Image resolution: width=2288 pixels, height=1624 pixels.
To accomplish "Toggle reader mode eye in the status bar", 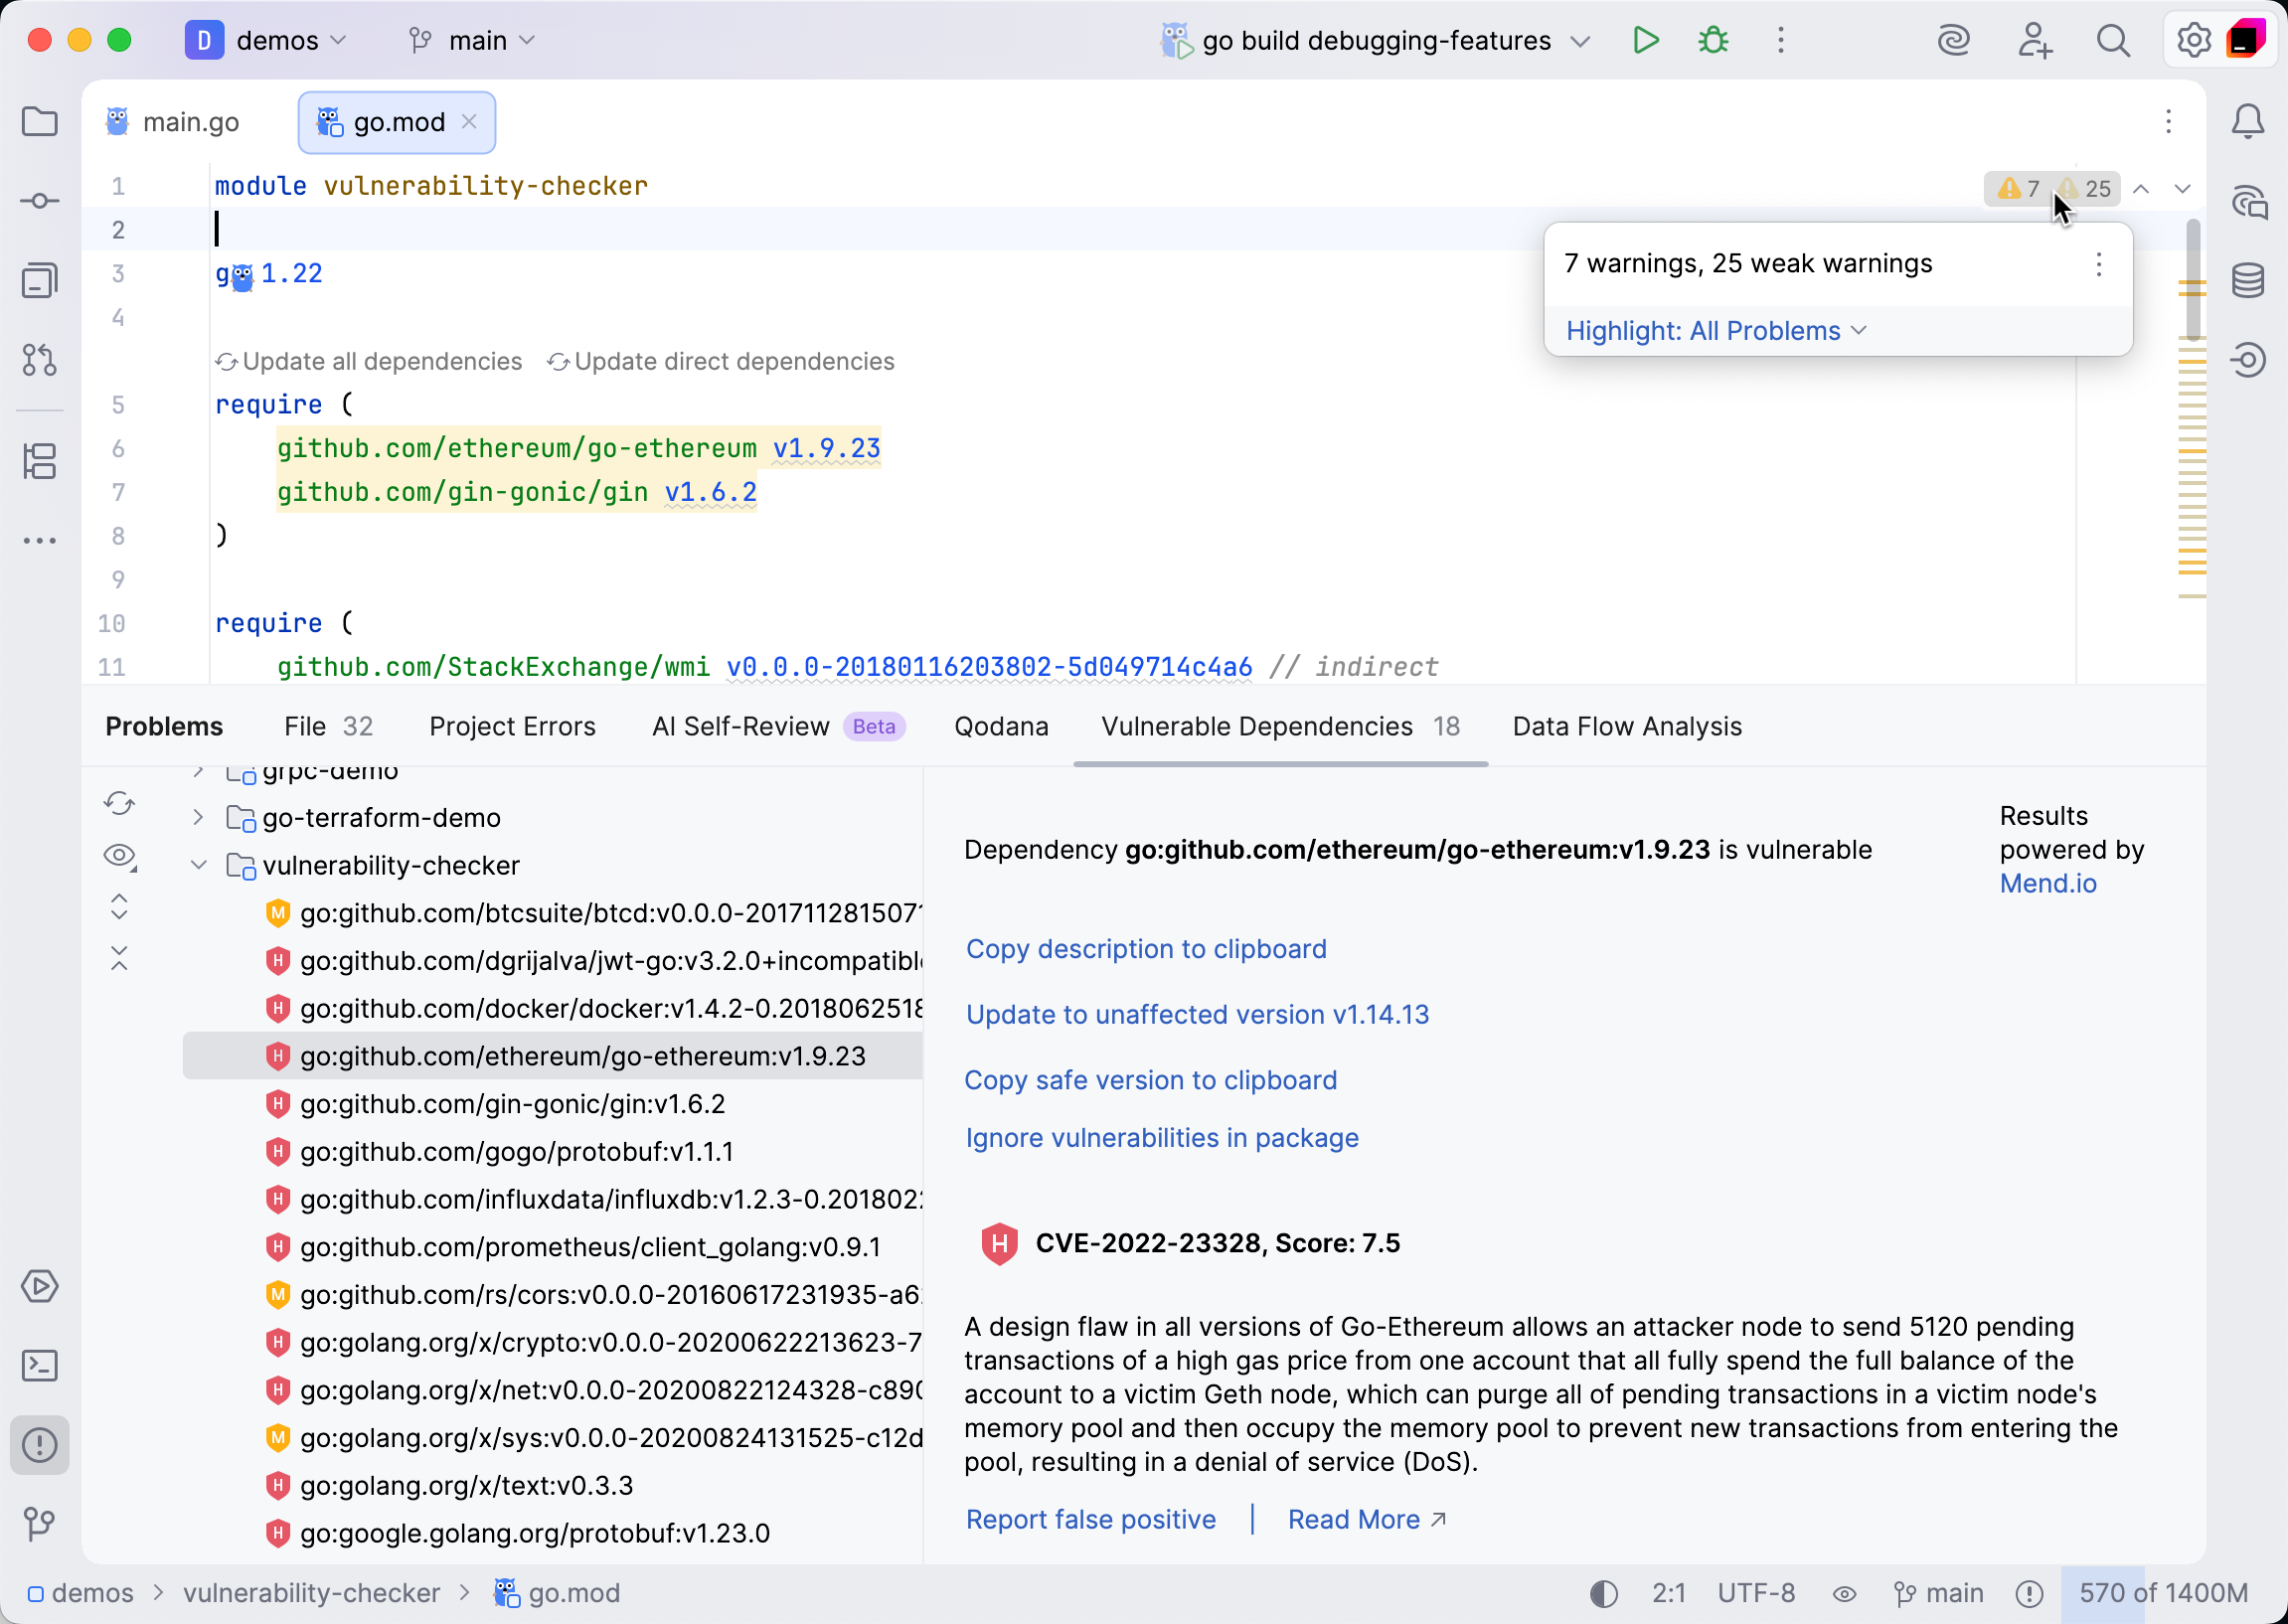I will (1845, 1593).
